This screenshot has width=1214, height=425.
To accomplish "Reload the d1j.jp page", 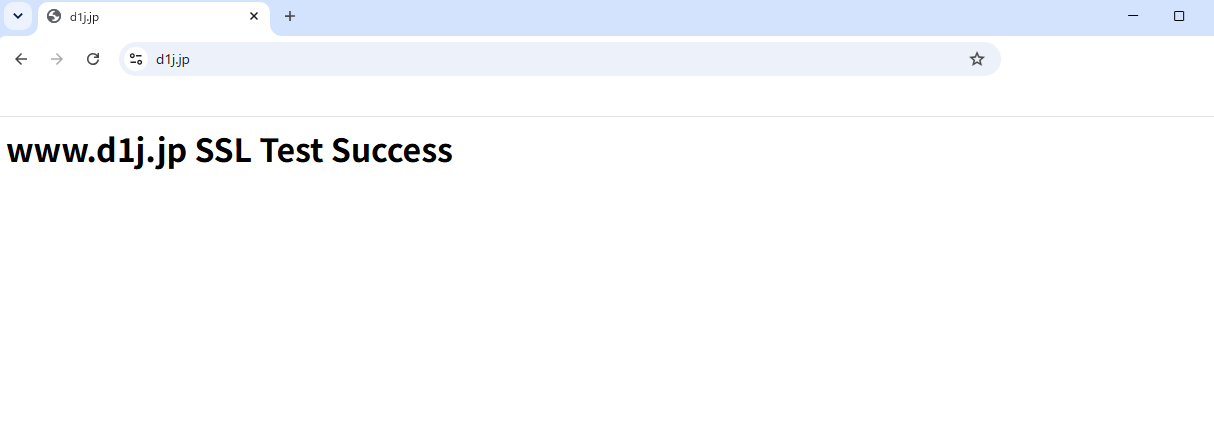I will (x=93, y=59).
